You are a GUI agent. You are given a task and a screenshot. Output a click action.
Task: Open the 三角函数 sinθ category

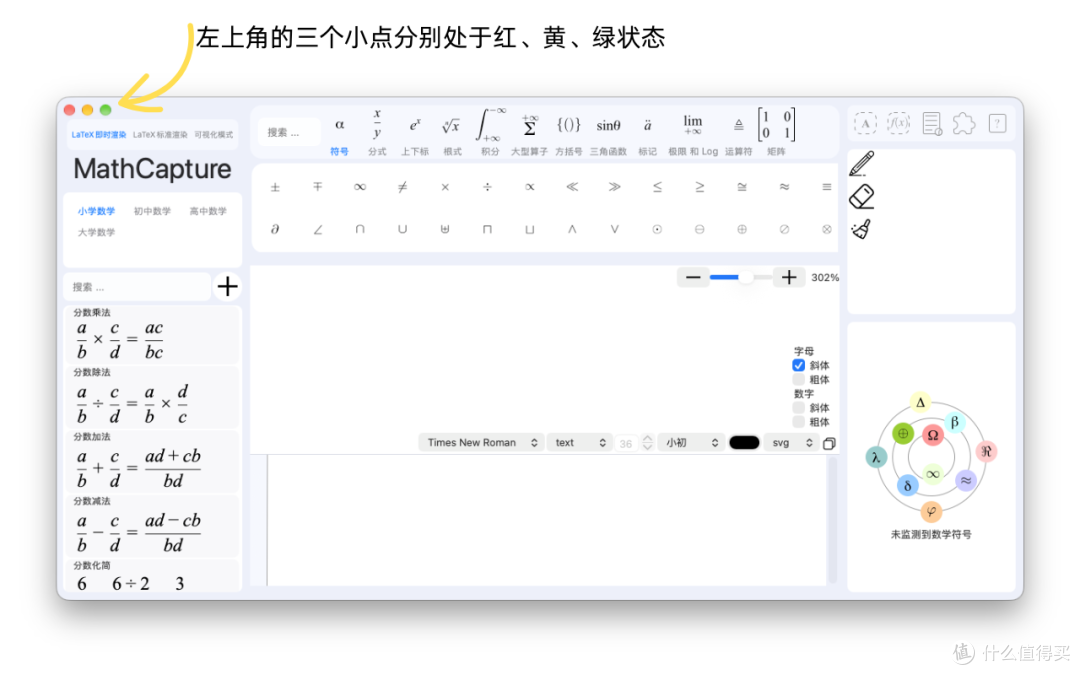click(x=608, y=133)
